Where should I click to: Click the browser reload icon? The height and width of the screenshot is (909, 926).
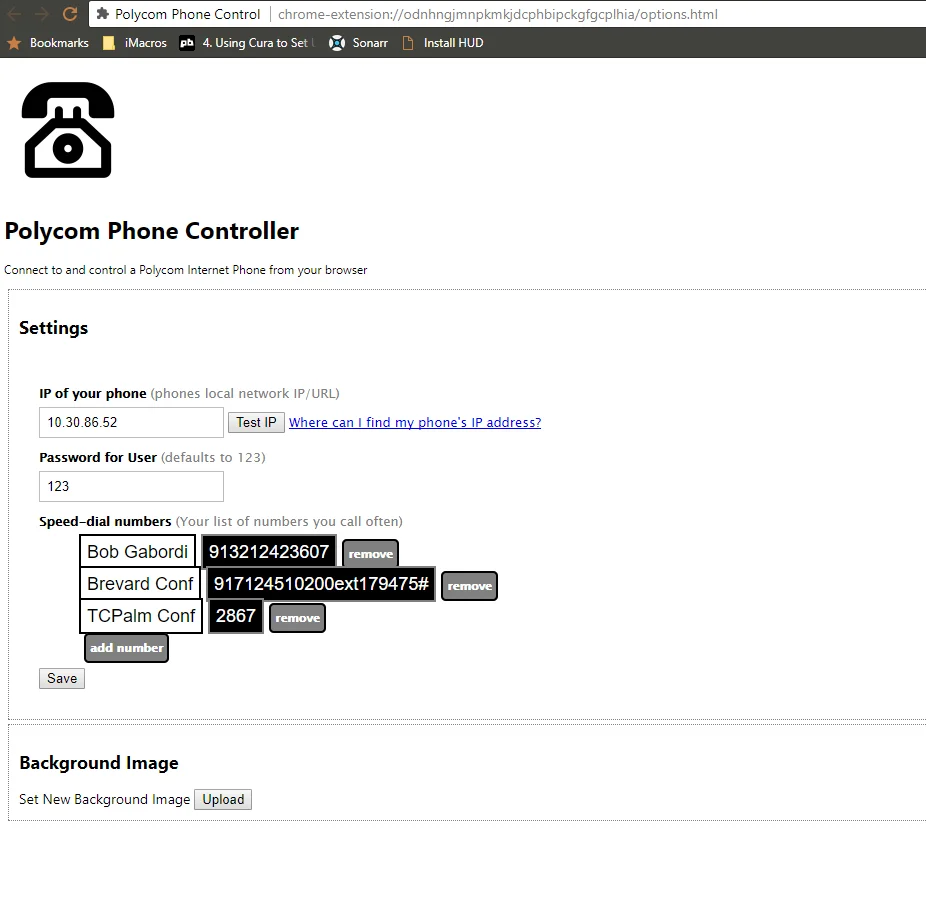point(70,14)
